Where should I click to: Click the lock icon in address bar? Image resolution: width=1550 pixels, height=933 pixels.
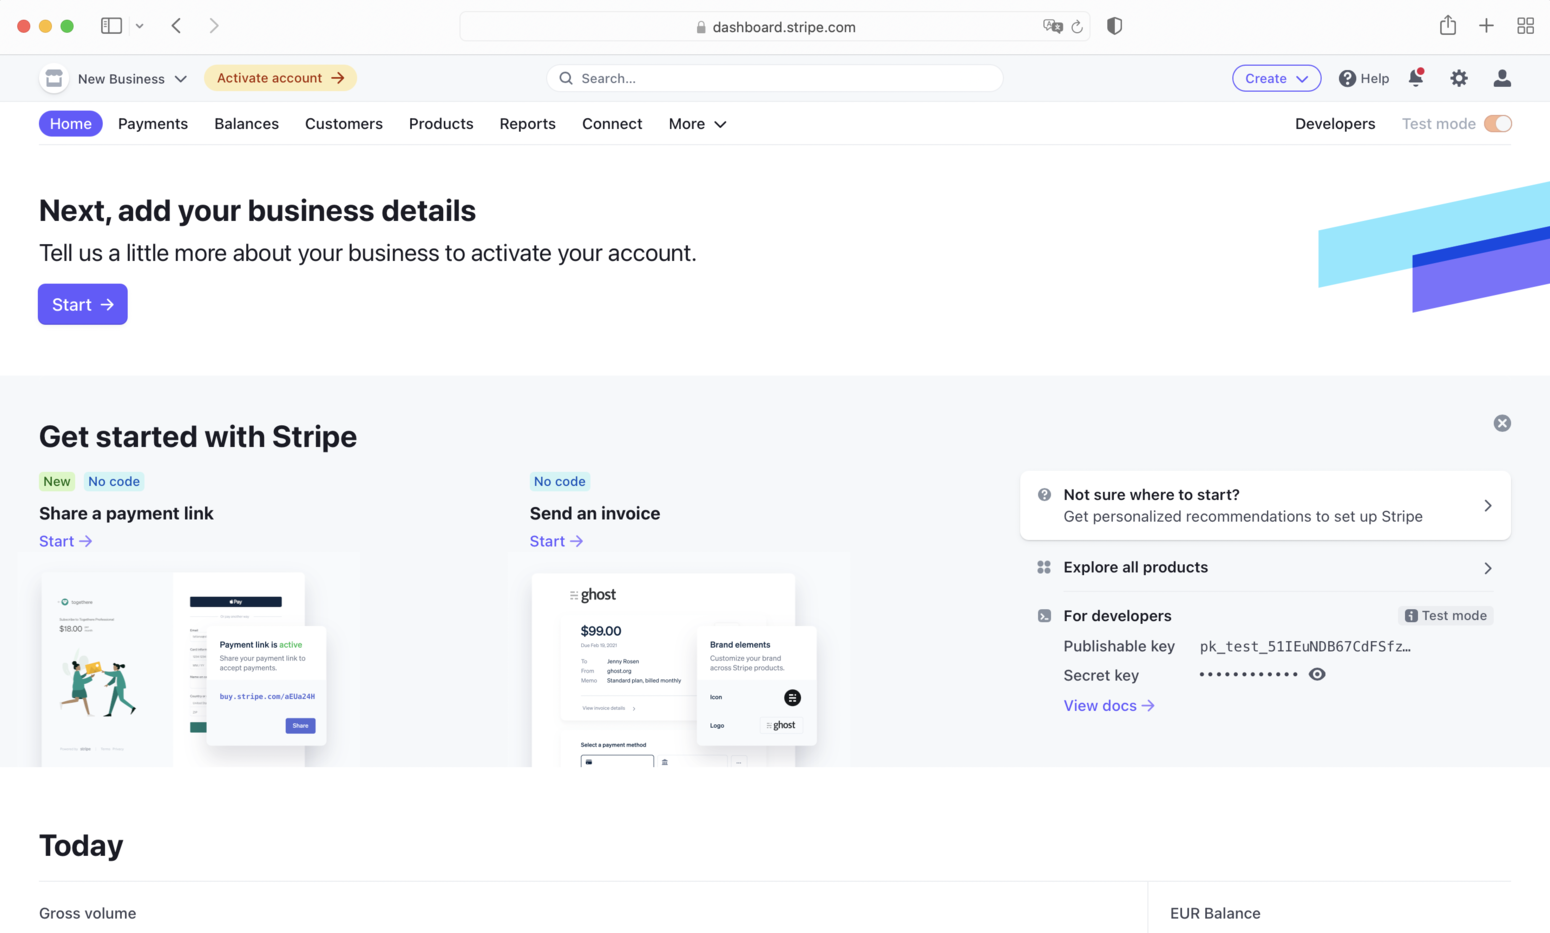tap(701, 27)
